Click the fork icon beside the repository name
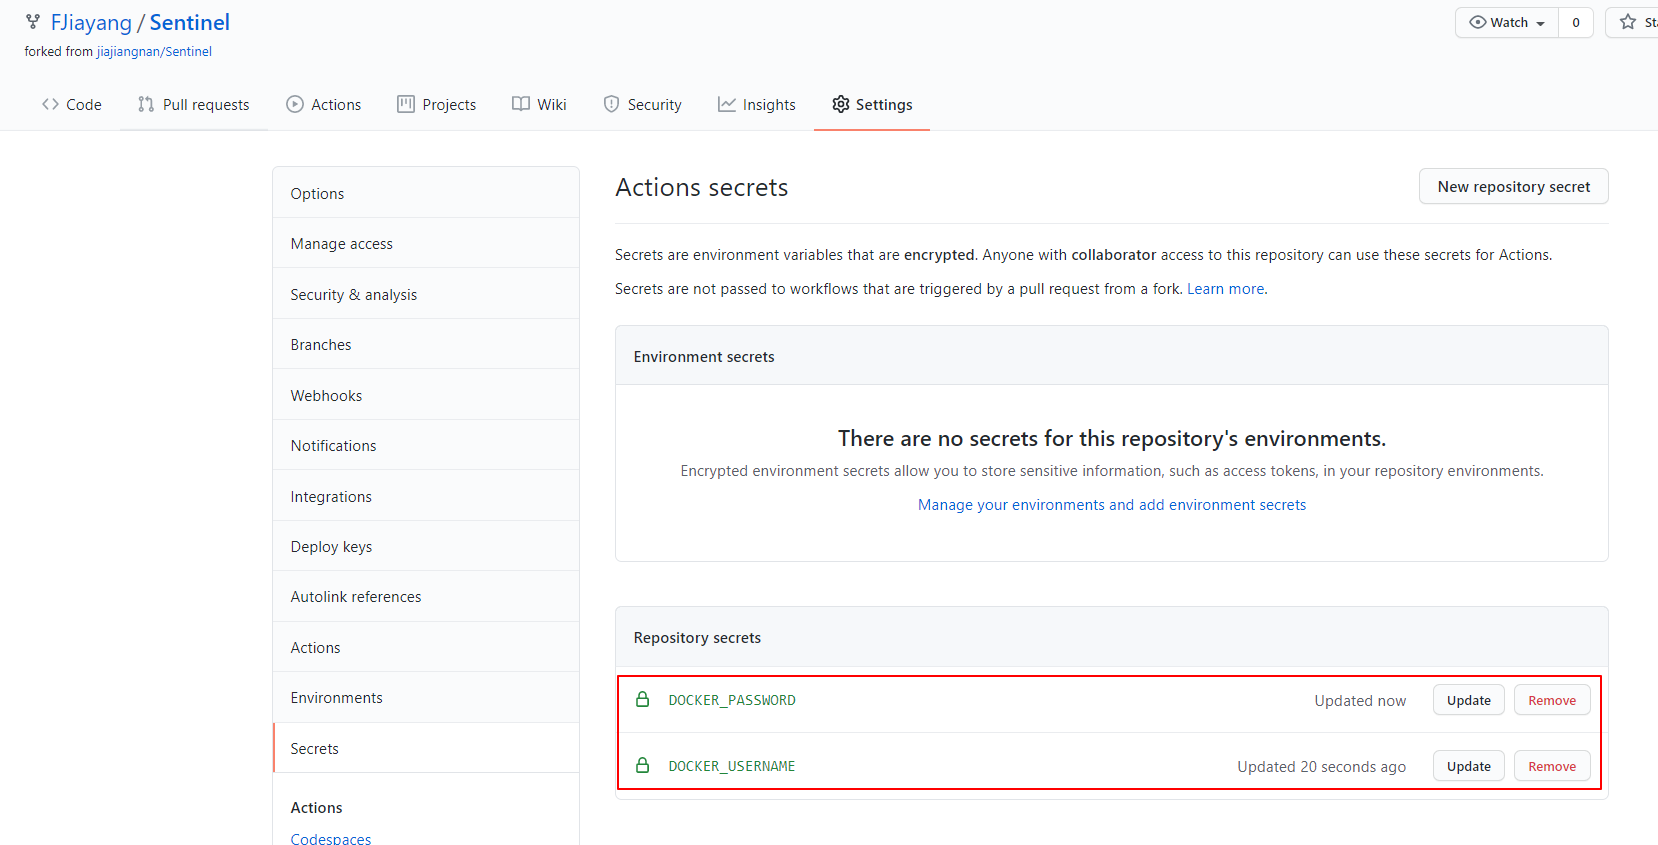This screenshot has width=1658, height=845. click(x=33, y=22)
